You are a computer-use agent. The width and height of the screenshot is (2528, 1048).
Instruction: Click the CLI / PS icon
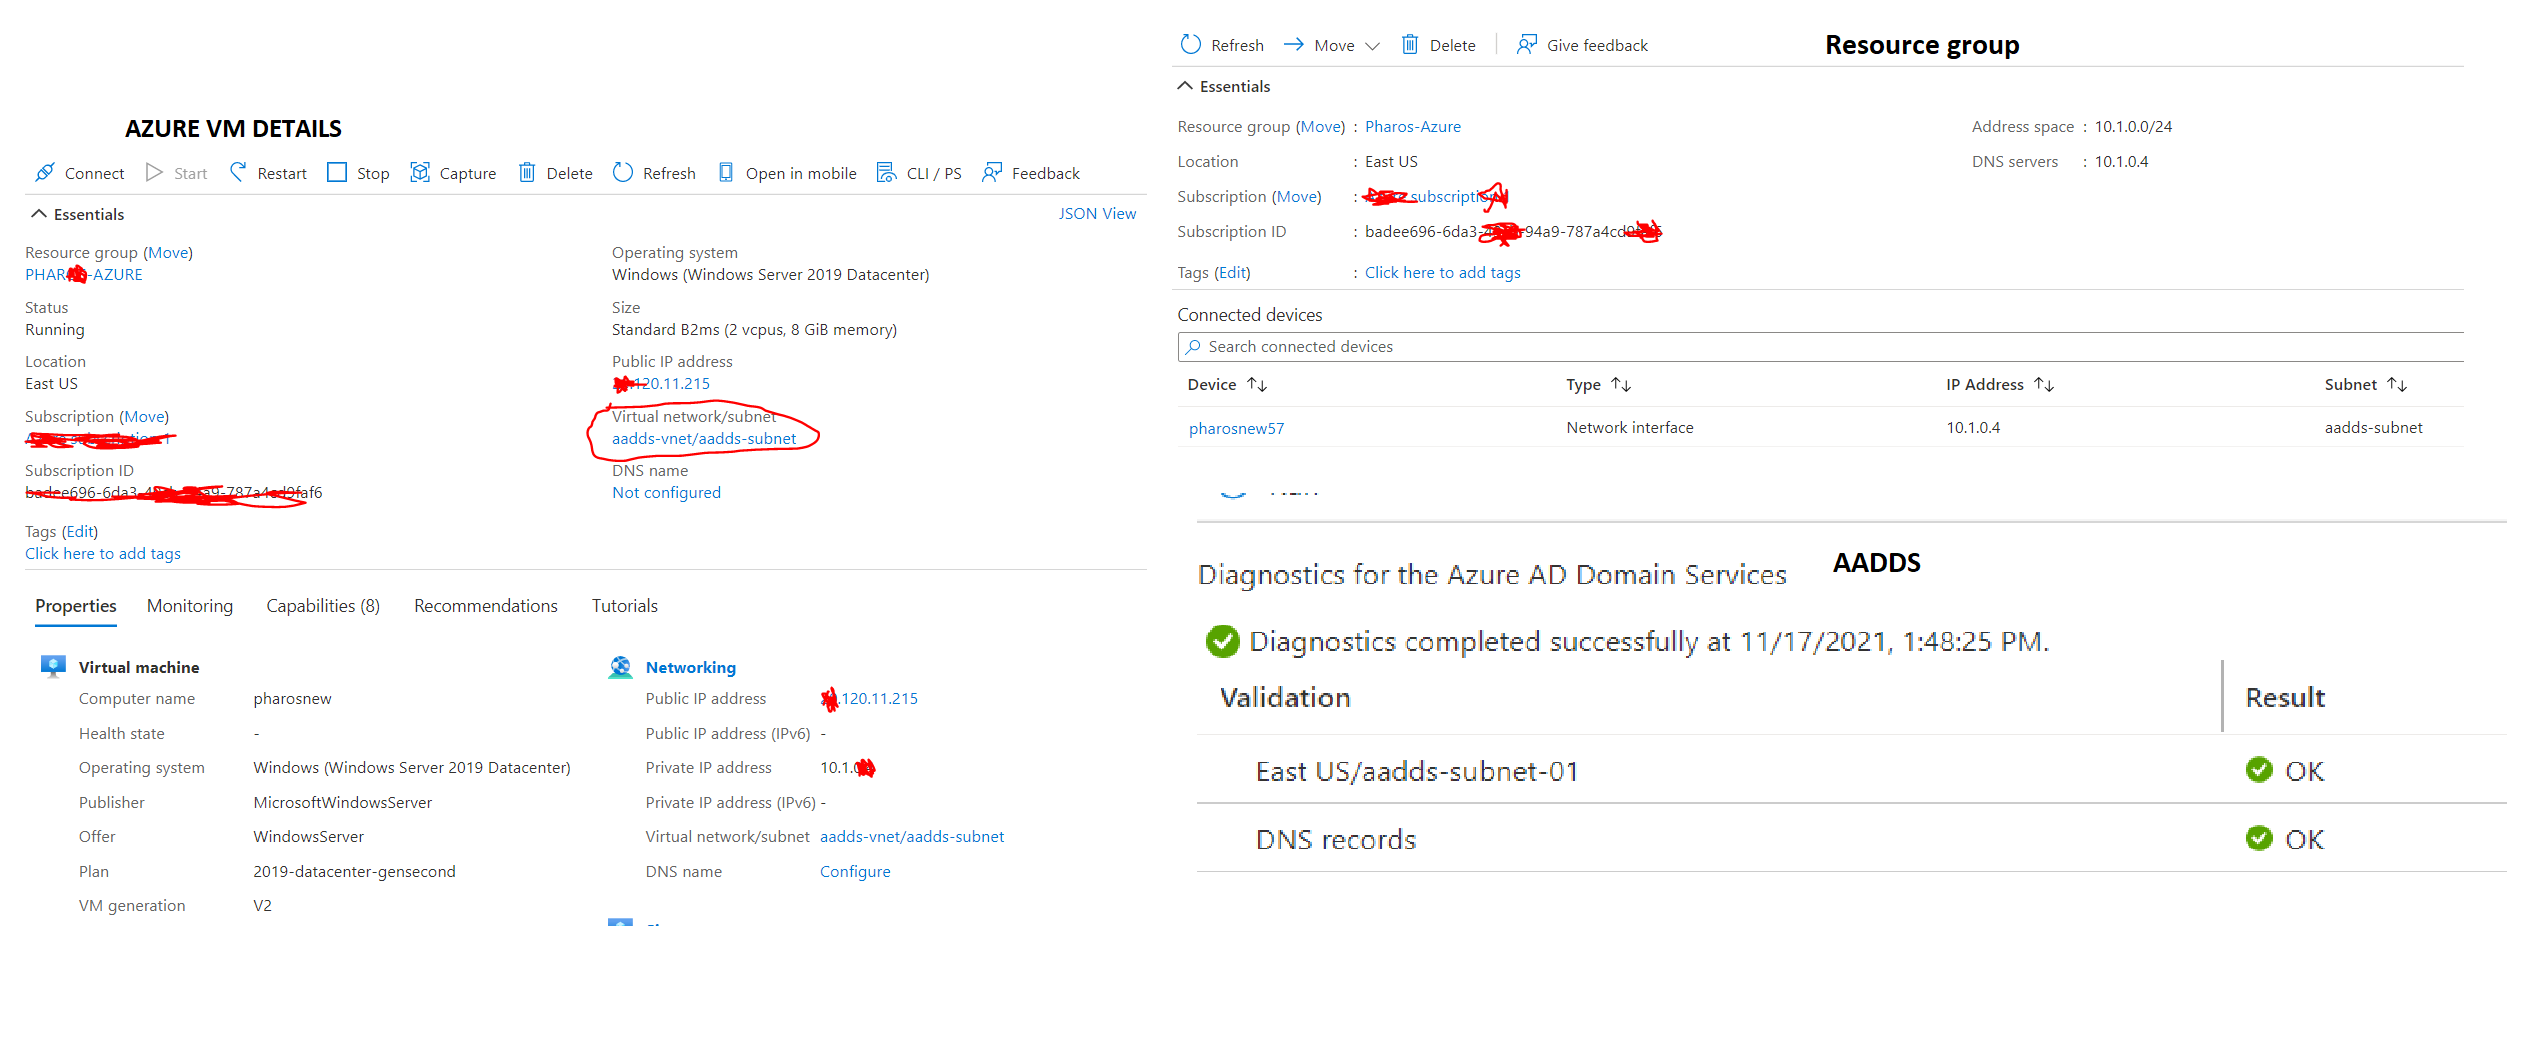pos(886,173)
